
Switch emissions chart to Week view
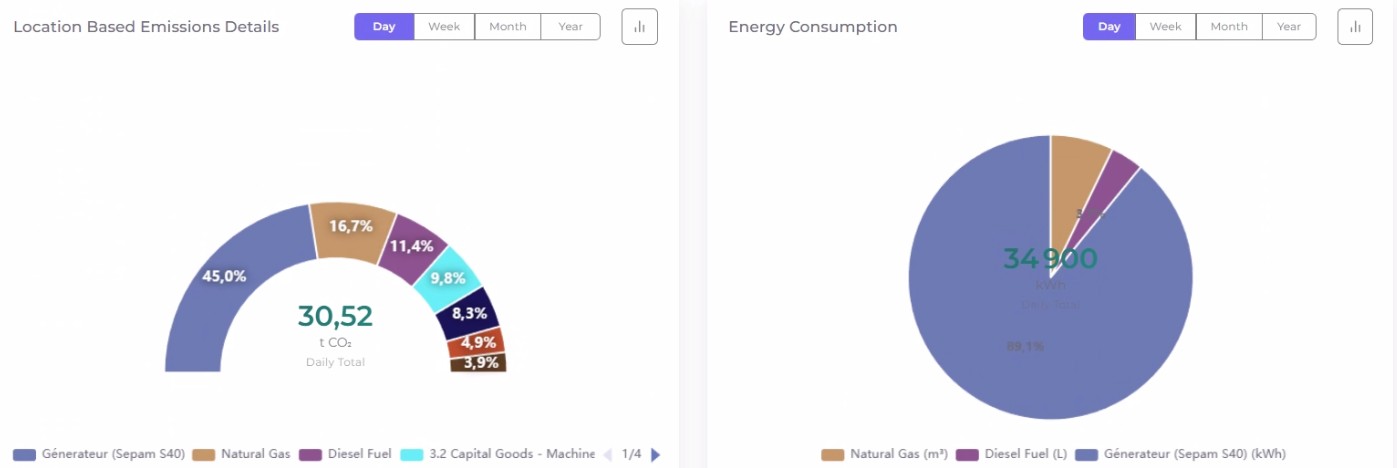click(x=444, y=27)
